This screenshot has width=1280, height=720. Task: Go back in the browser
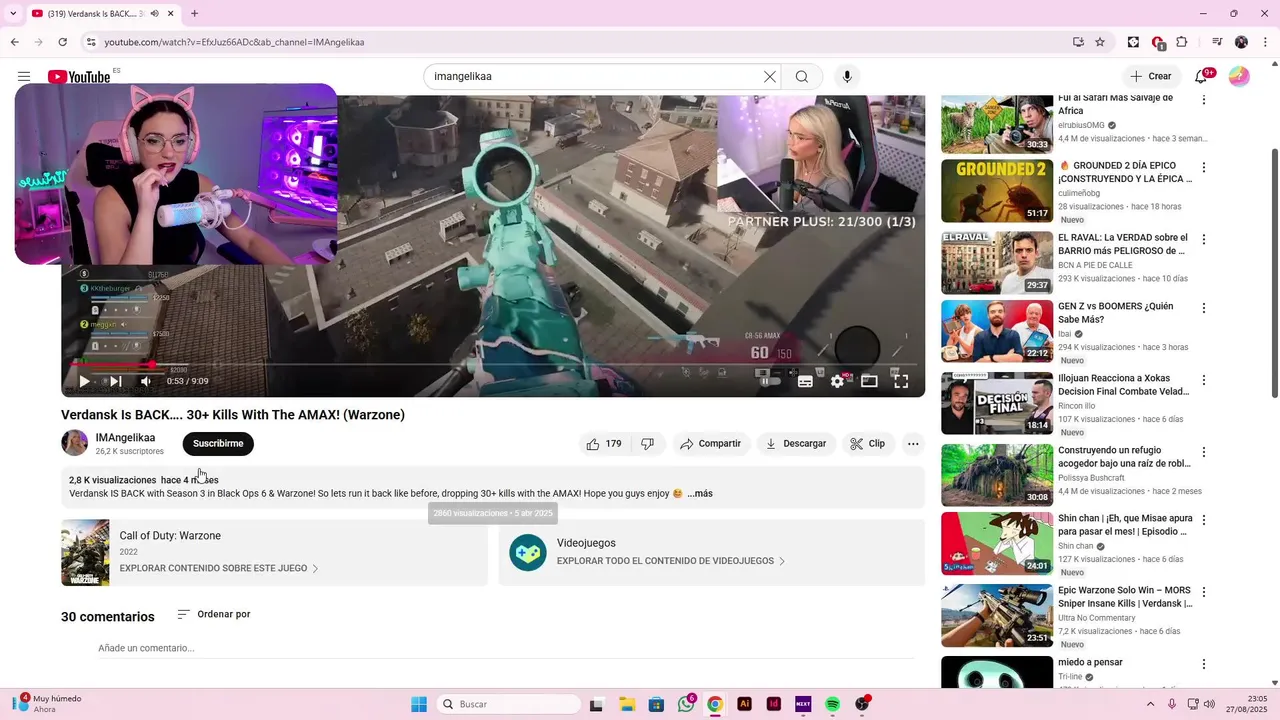(x=15, y=42)
